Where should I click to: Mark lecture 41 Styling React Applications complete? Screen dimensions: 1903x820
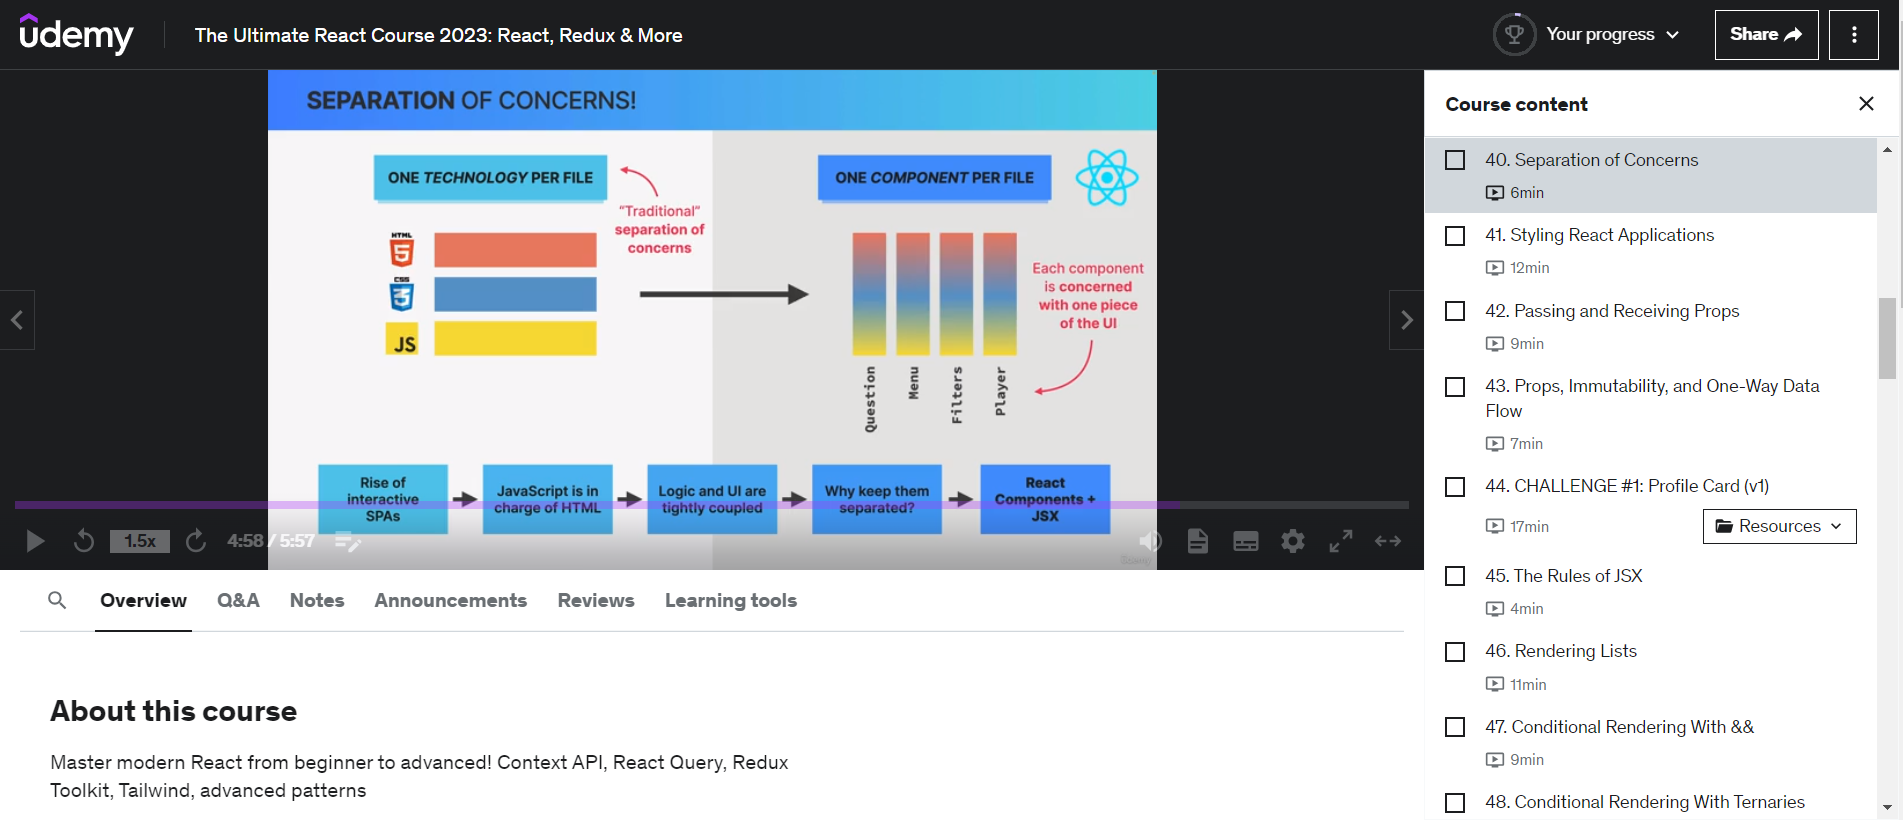[x=1455, y=236]
